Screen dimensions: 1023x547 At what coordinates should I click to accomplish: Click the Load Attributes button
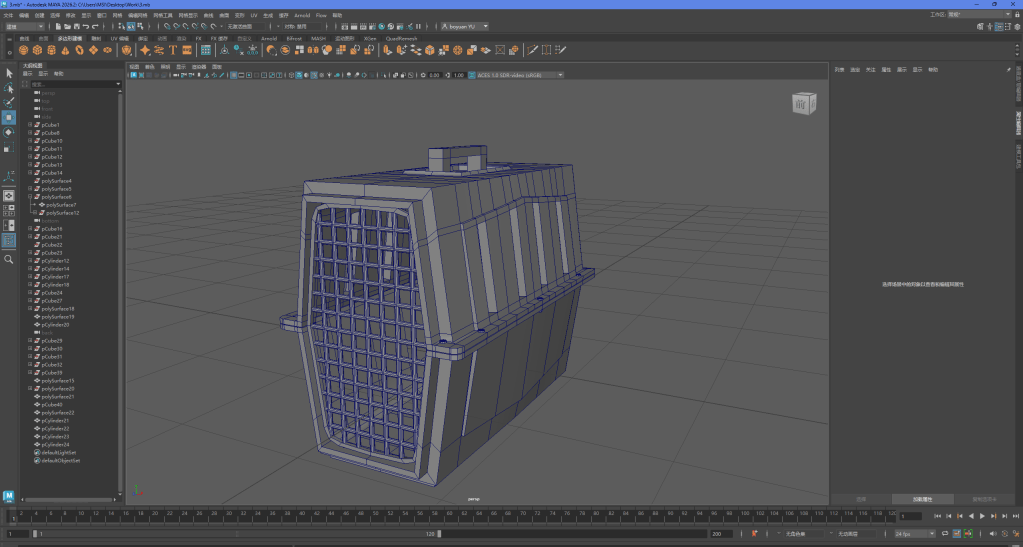(924, 498)
